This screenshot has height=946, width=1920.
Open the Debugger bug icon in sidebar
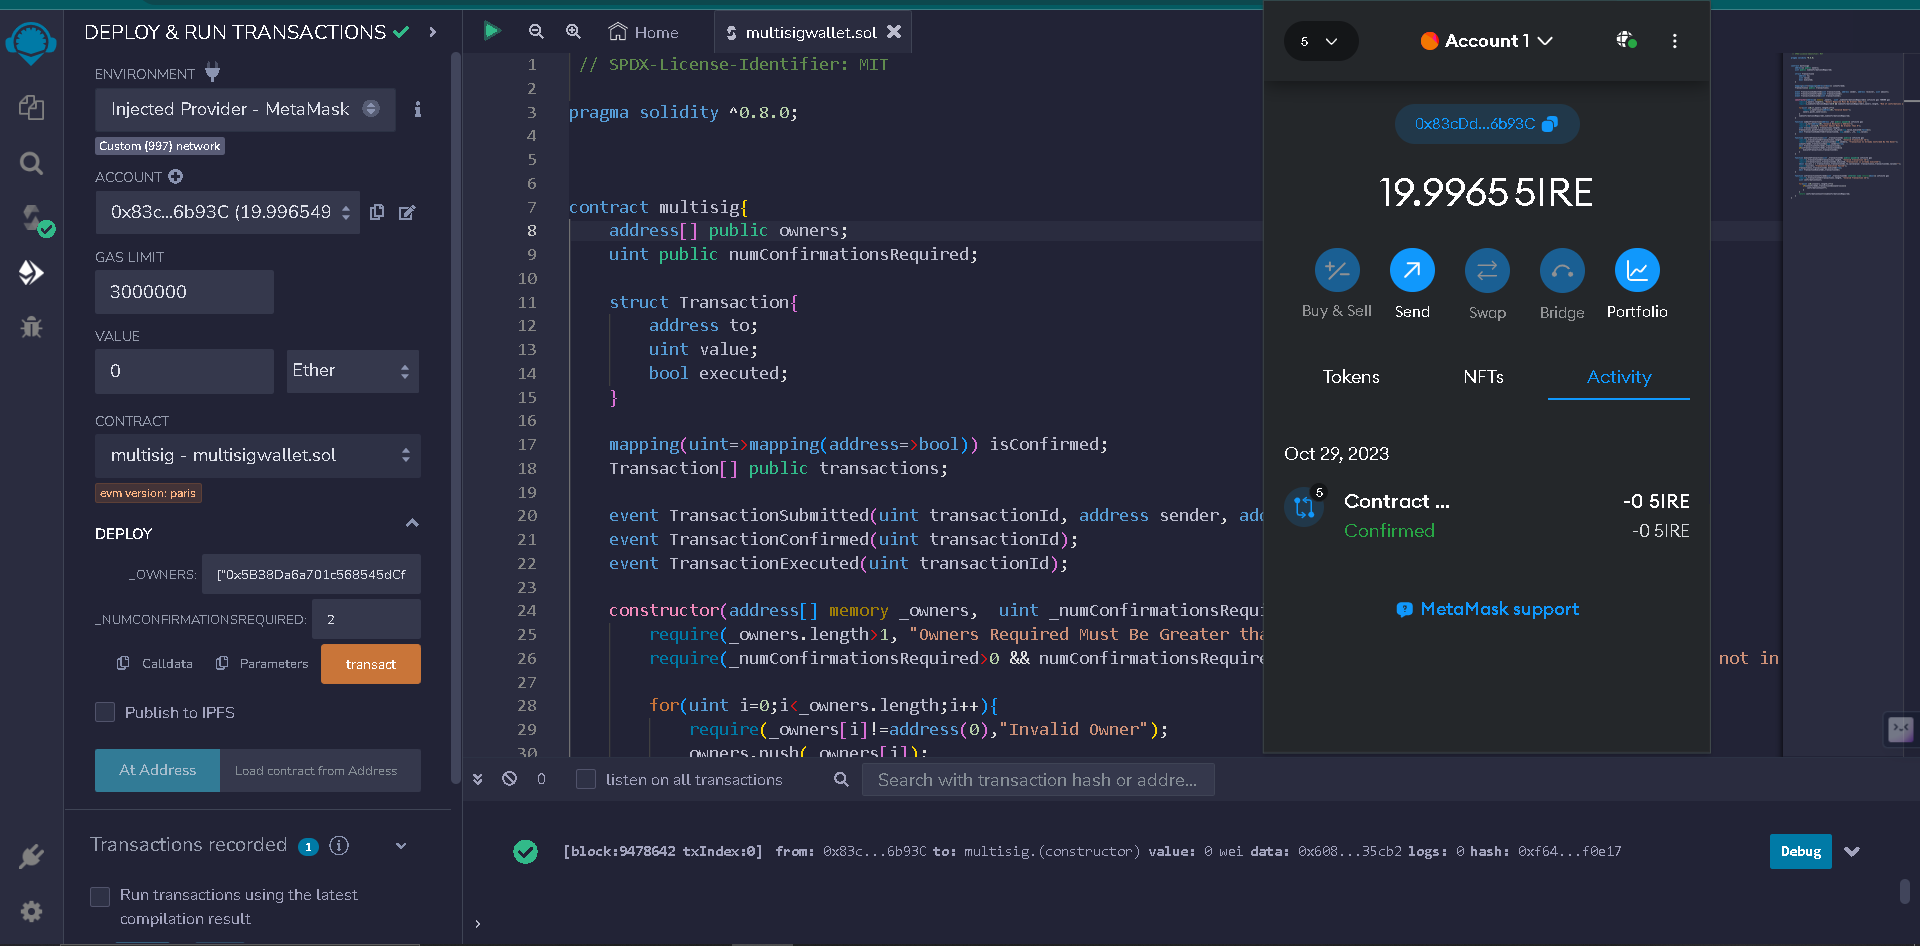pos(31,327)
